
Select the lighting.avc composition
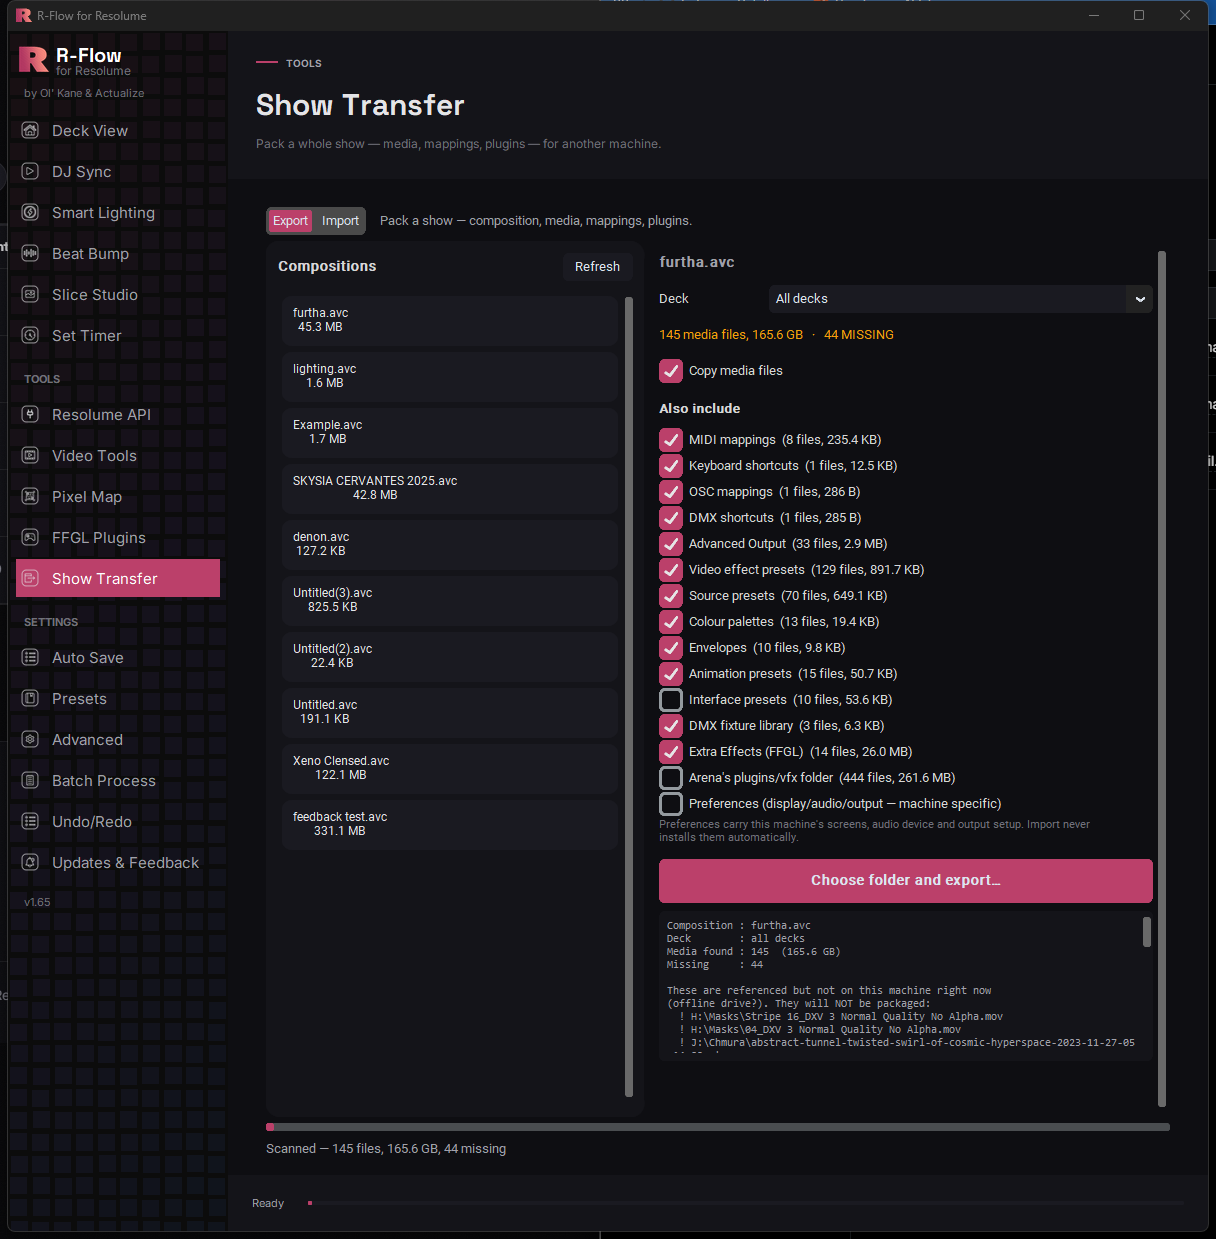[x=450, y=376]
